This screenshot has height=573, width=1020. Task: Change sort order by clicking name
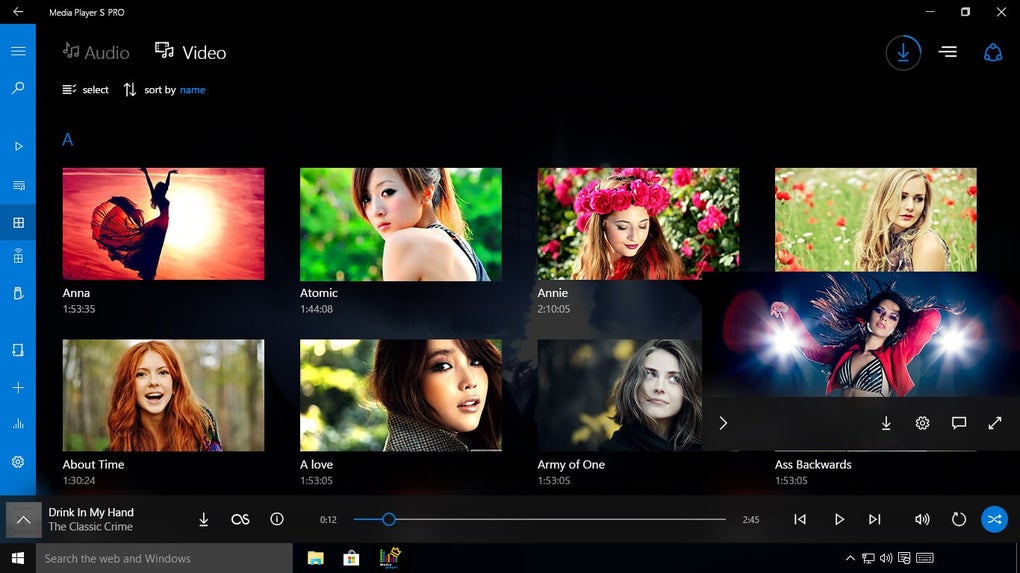click(193, 90)
